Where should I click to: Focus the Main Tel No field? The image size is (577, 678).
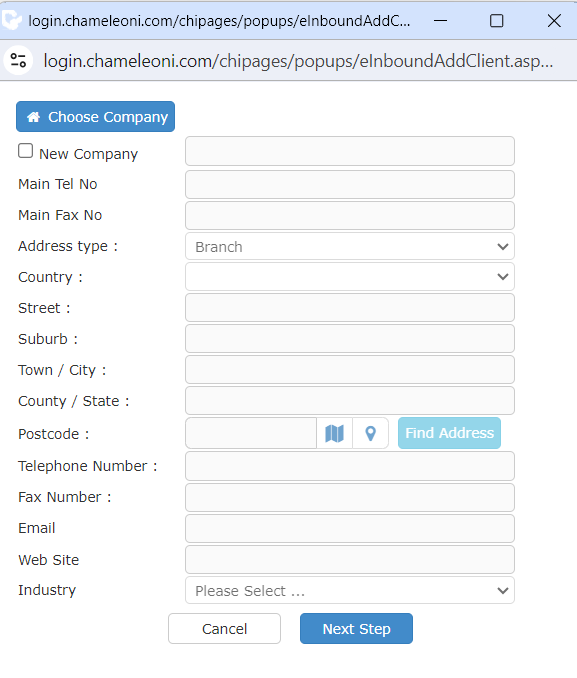[x=350, y=185]
